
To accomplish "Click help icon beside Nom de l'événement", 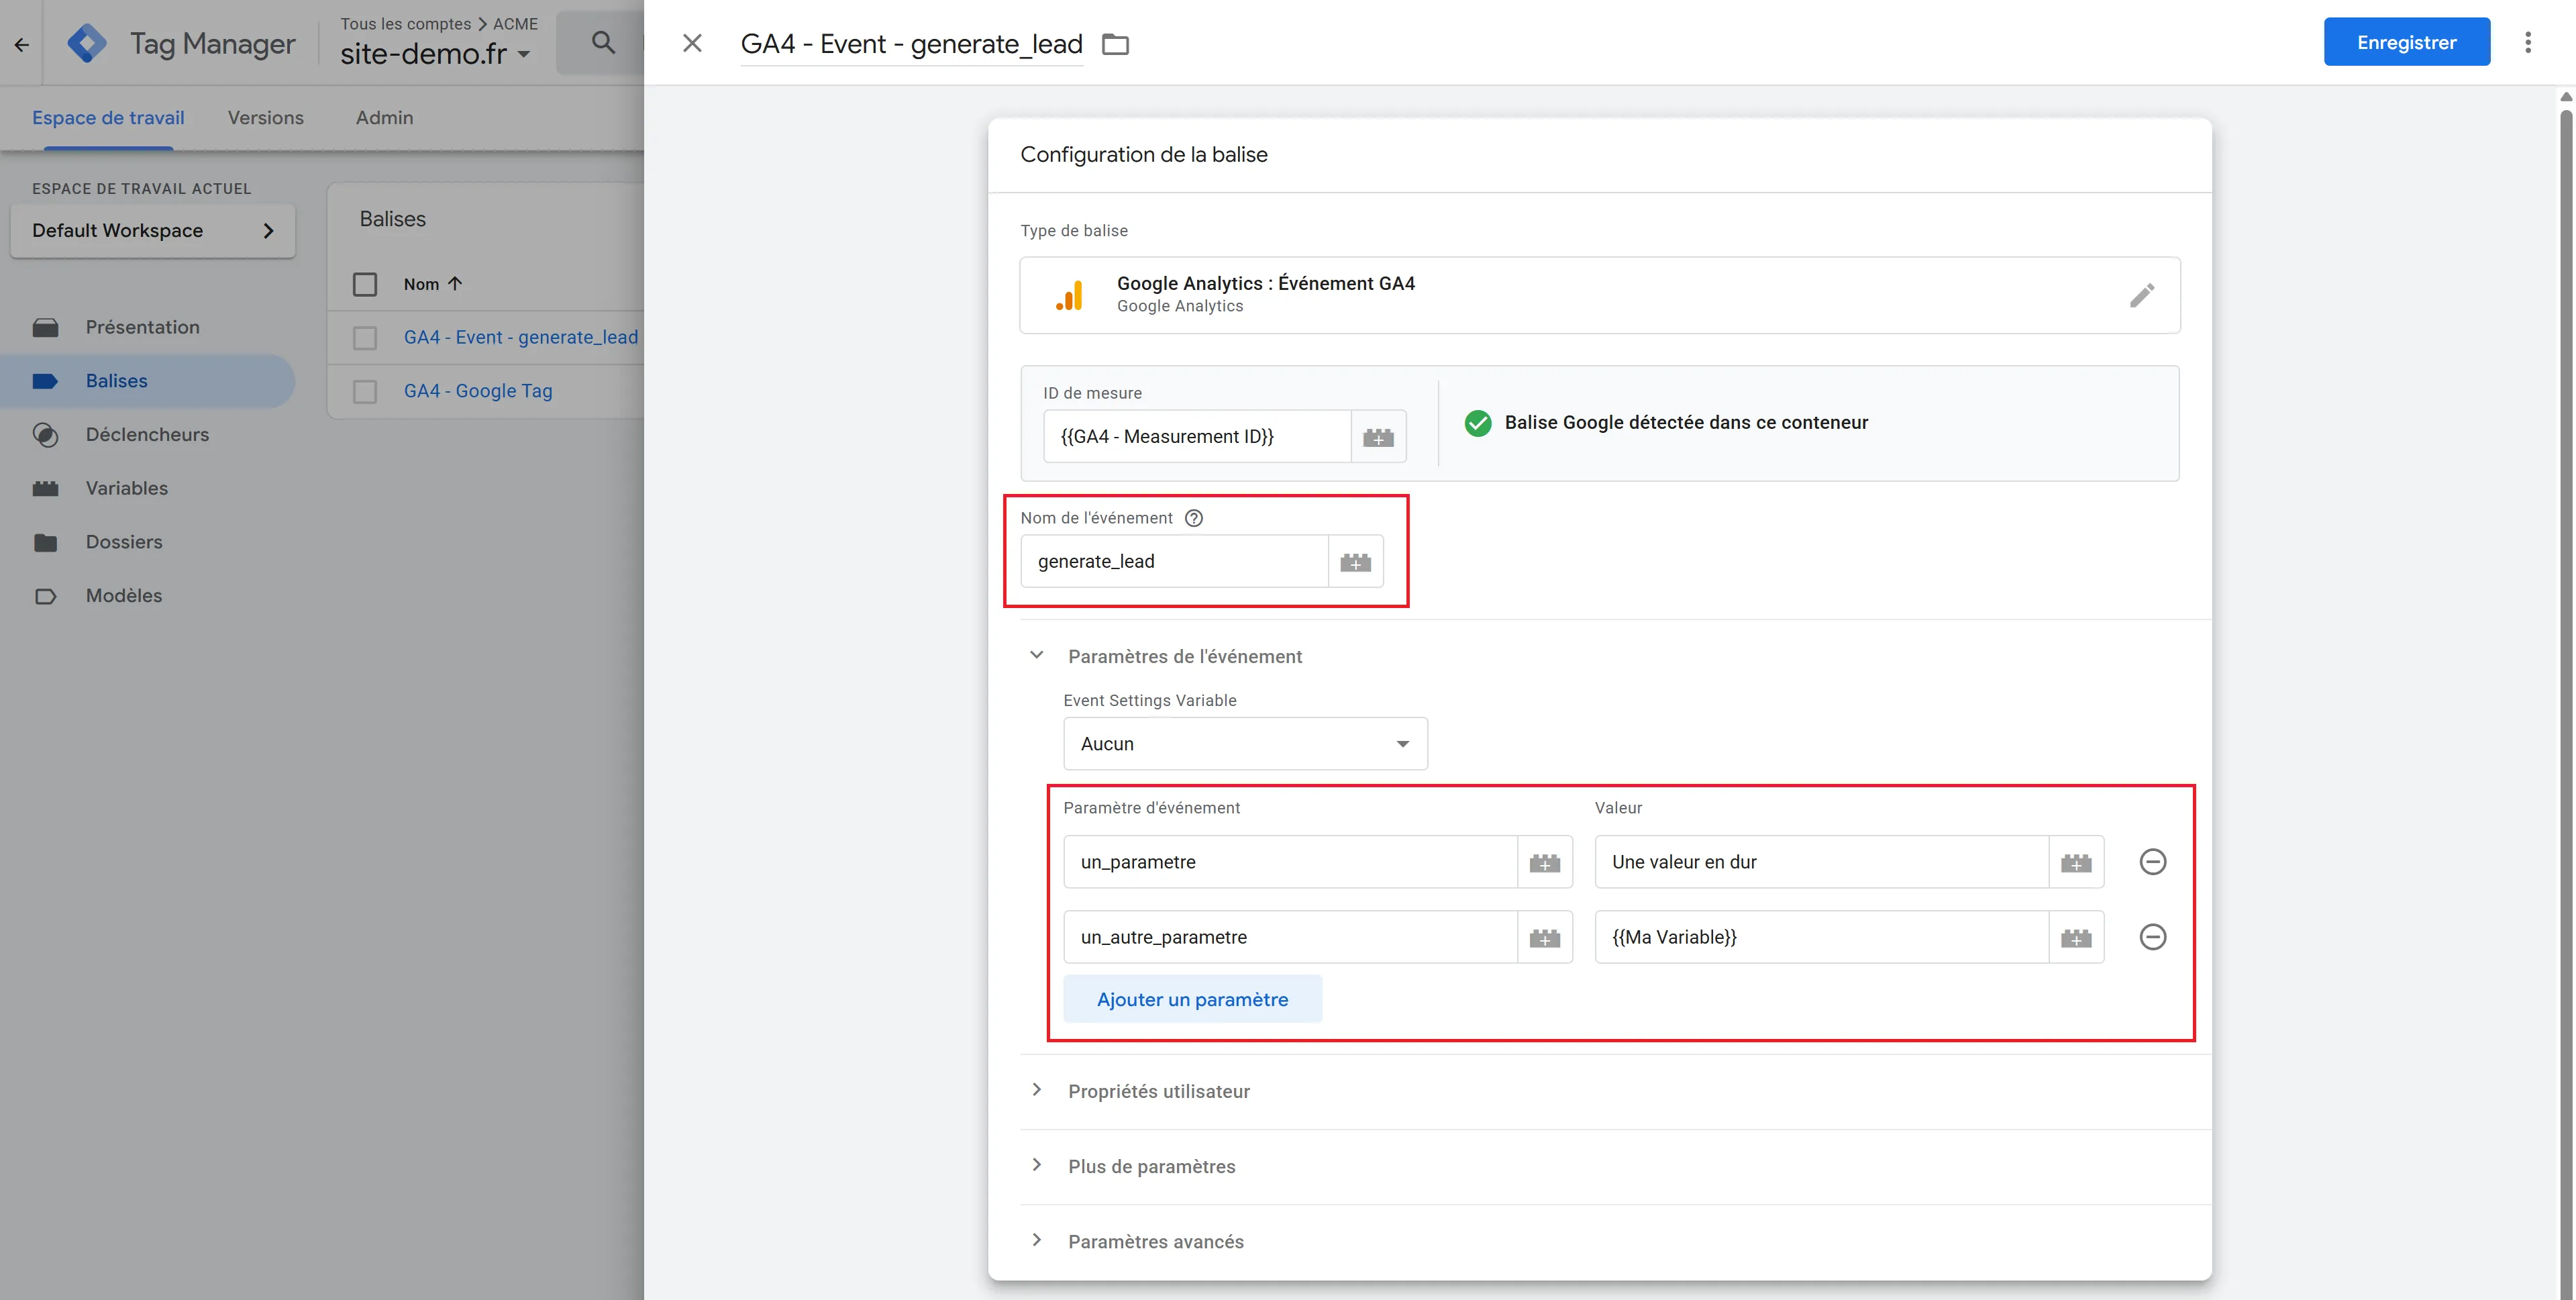I will (x=1193, y=518).
